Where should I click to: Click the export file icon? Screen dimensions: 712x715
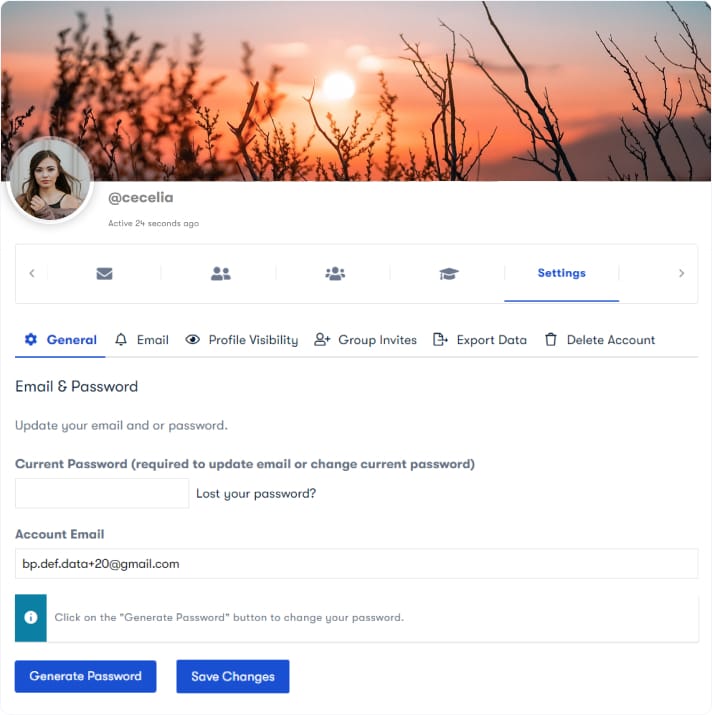[x=440, y=339]
